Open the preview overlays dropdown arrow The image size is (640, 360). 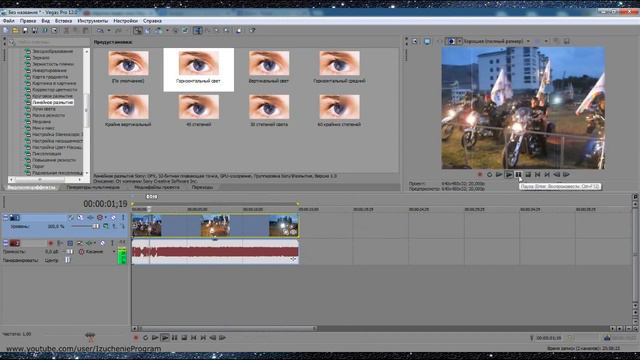tap(546, 41)
